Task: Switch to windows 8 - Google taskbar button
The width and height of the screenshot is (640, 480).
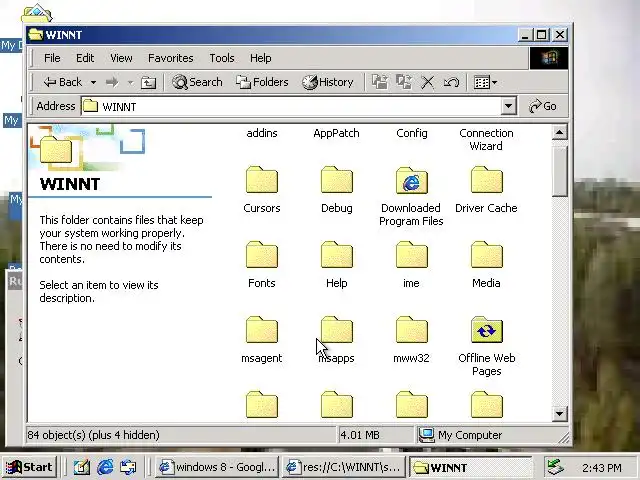Action: pos(218,467)
